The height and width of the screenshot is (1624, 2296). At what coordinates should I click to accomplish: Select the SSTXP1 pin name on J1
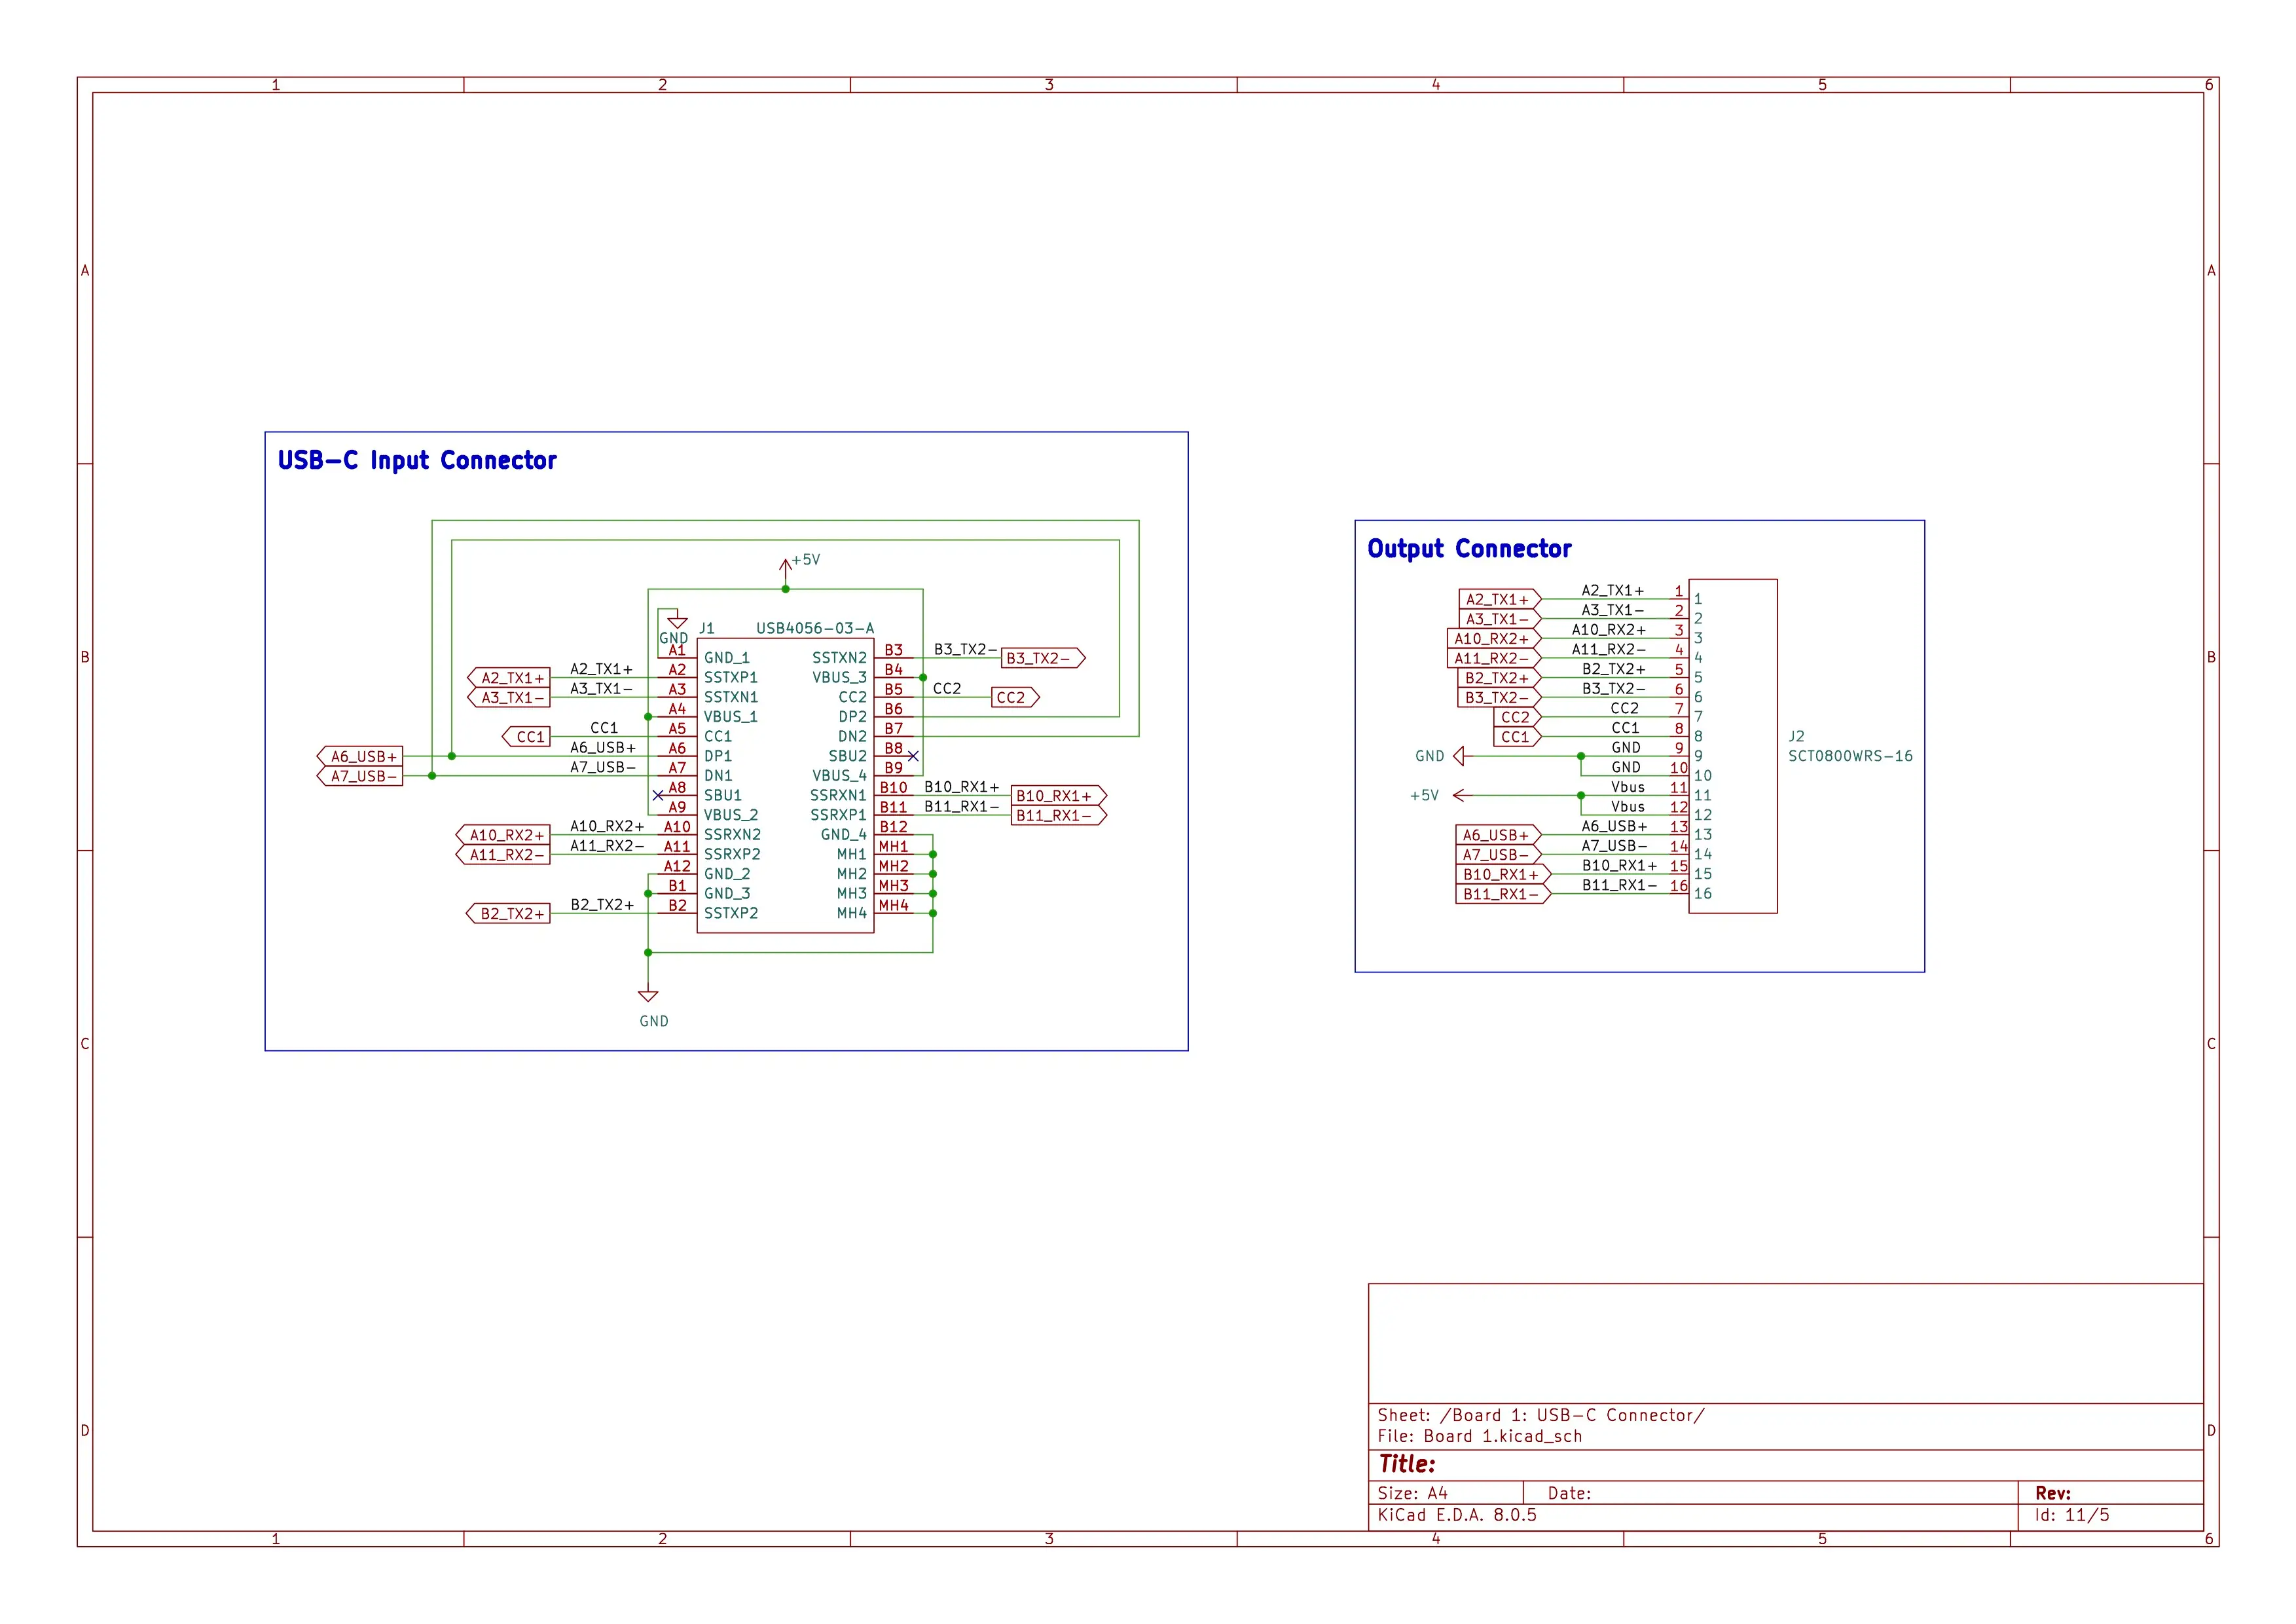pyautogui.click(x=731, y=677)
